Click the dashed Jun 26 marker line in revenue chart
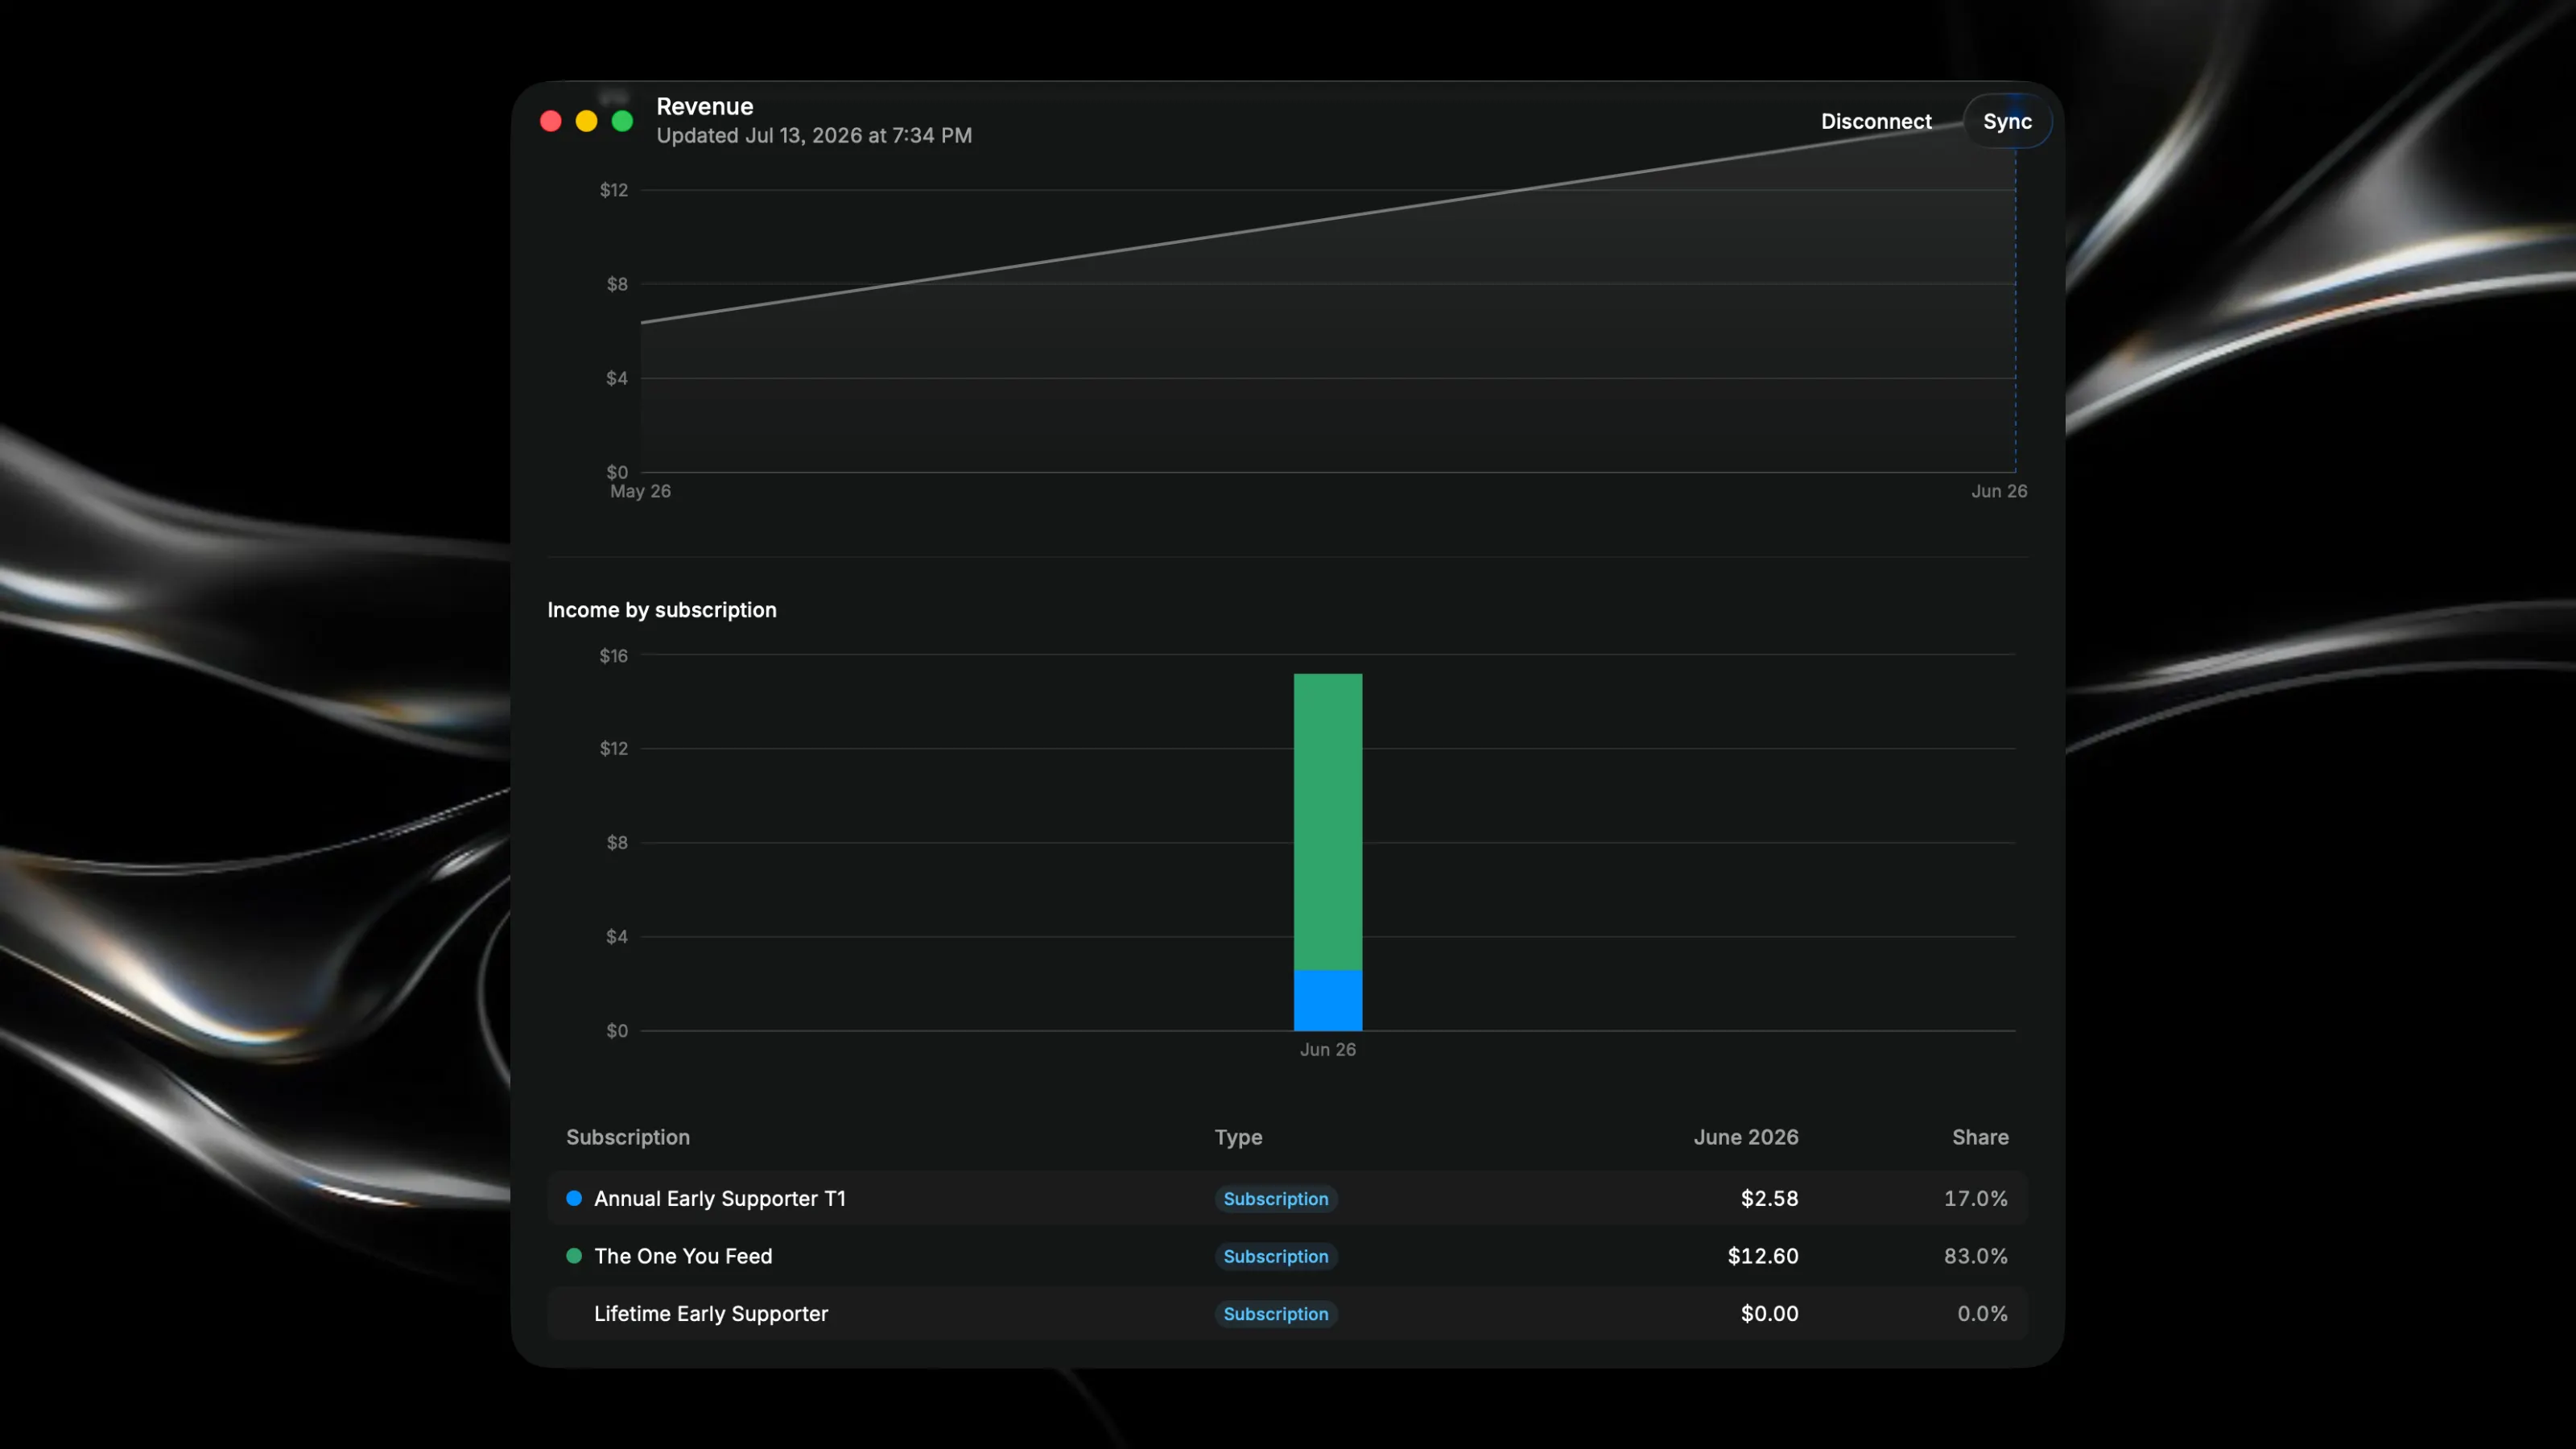 (x=2015, y=310)
